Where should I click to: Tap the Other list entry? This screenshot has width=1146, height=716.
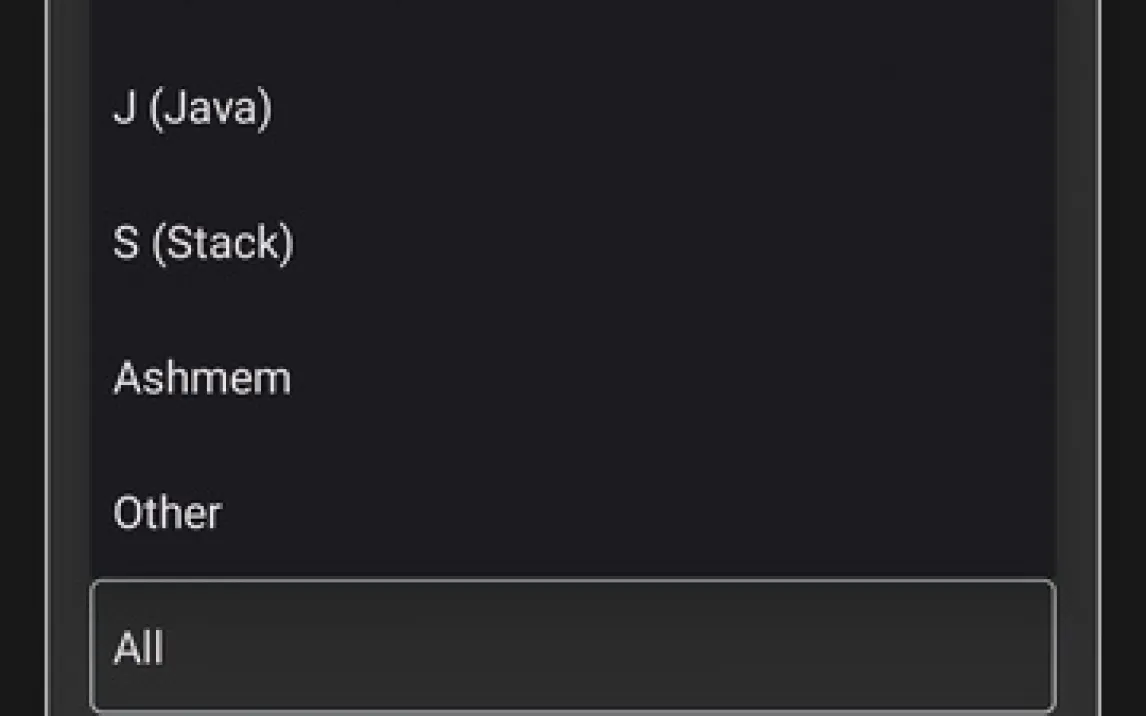coord(167,513)
